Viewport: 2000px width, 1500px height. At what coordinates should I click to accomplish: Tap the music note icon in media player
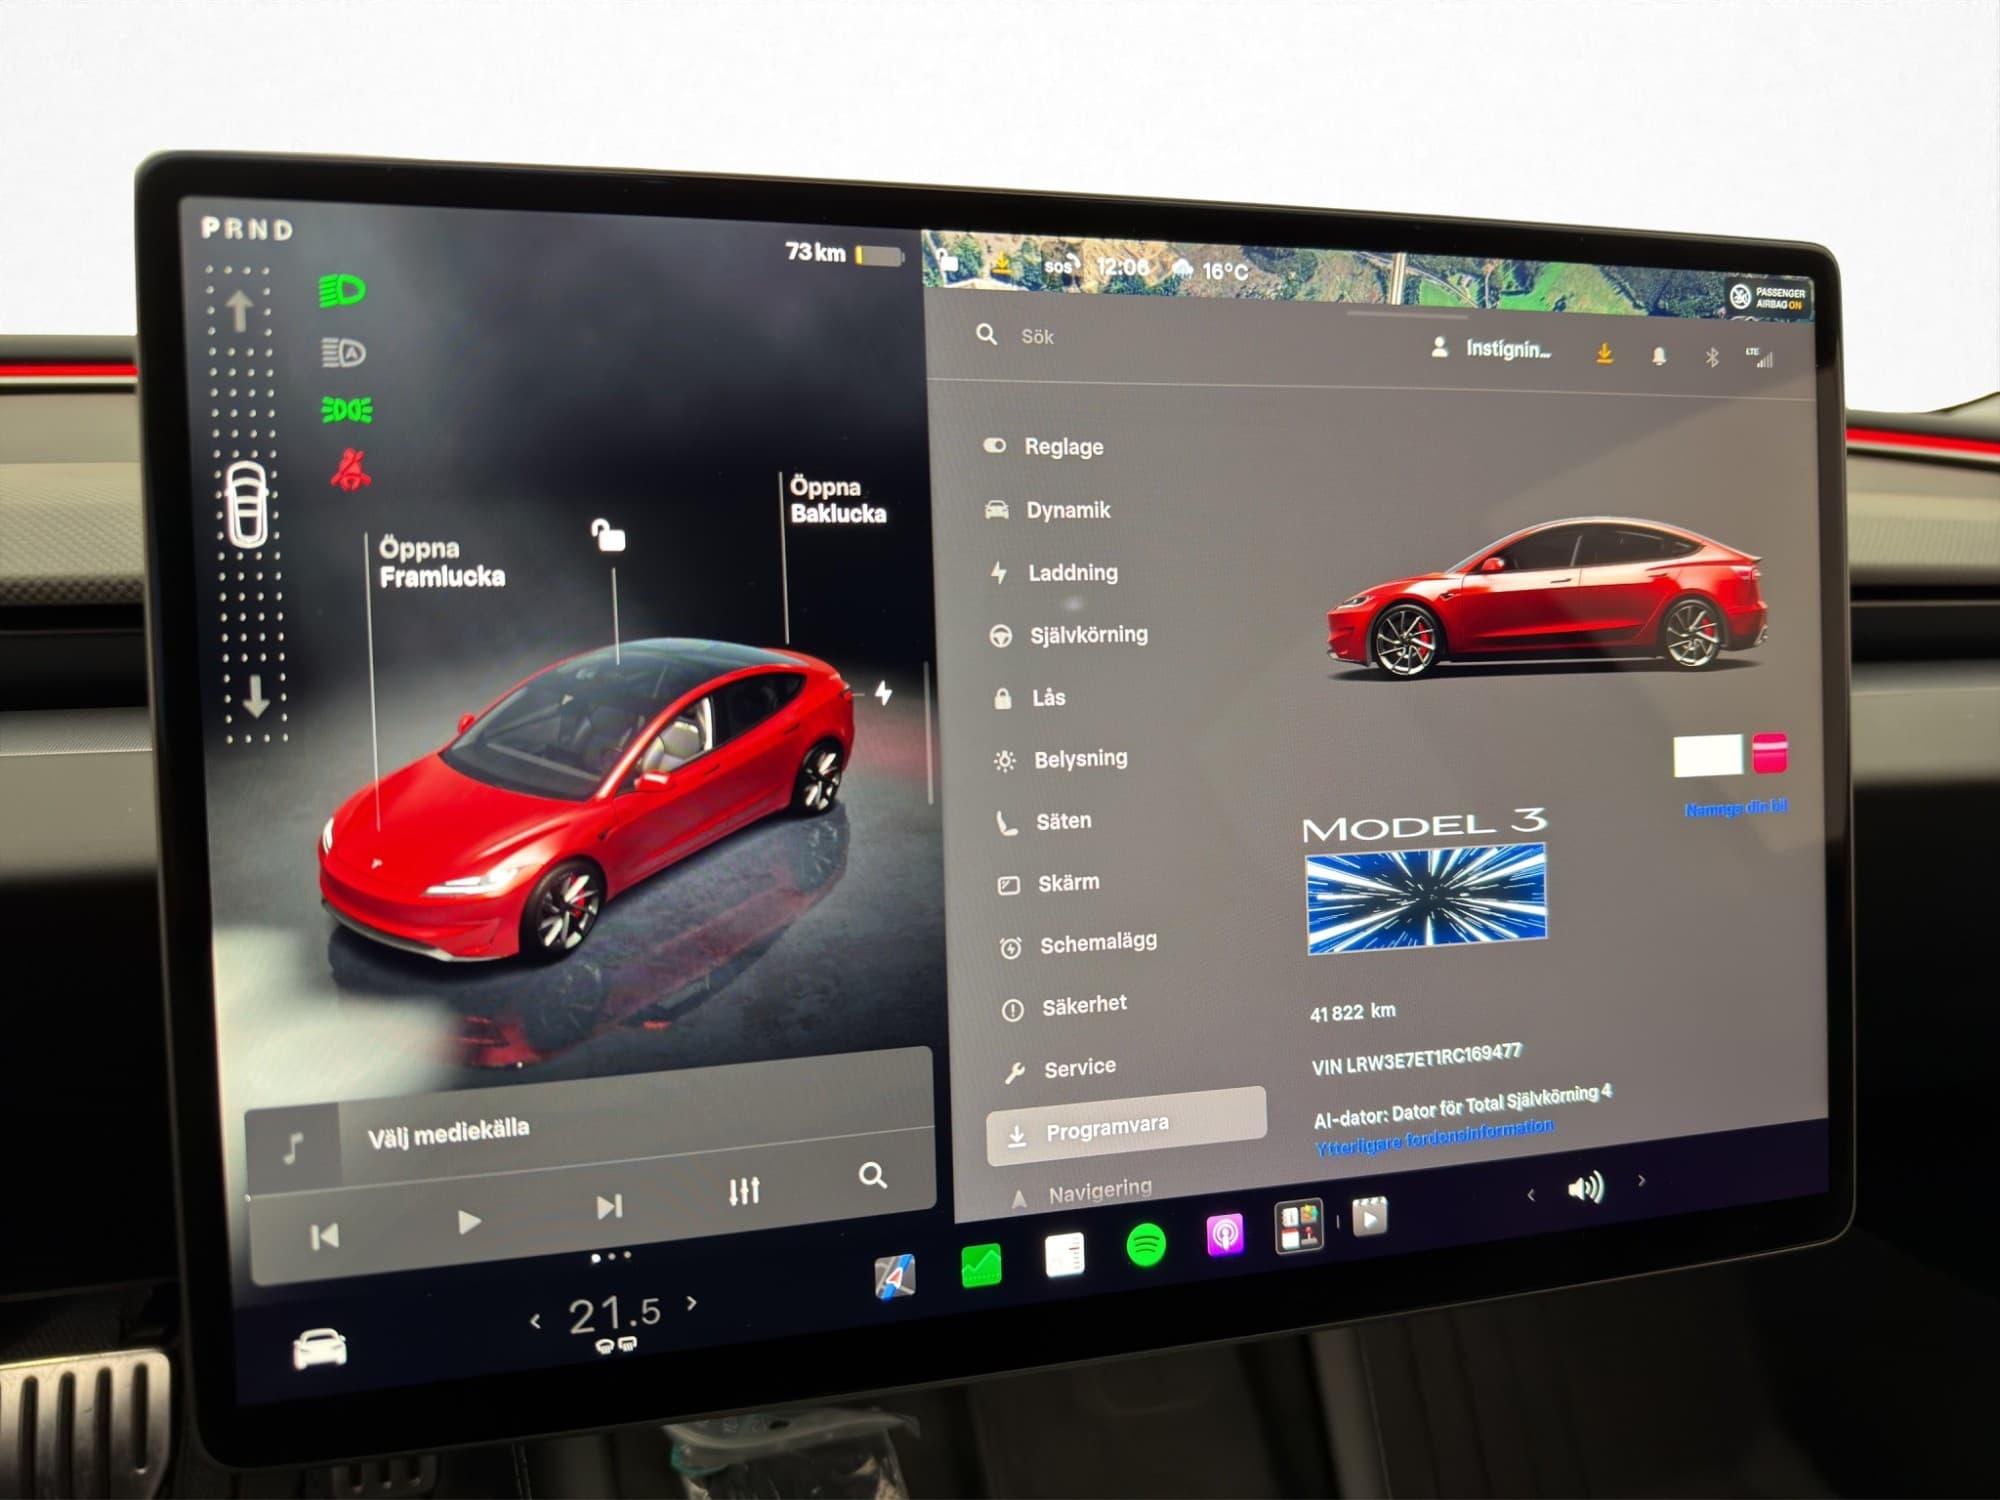tap(293, 1147)
